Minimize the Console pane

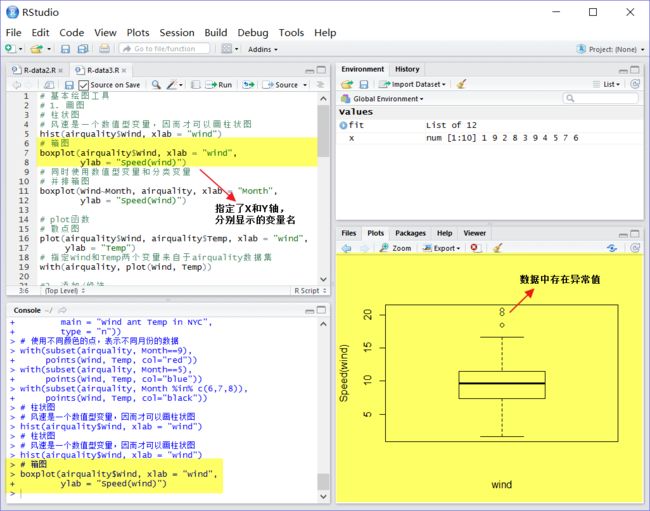310,311
